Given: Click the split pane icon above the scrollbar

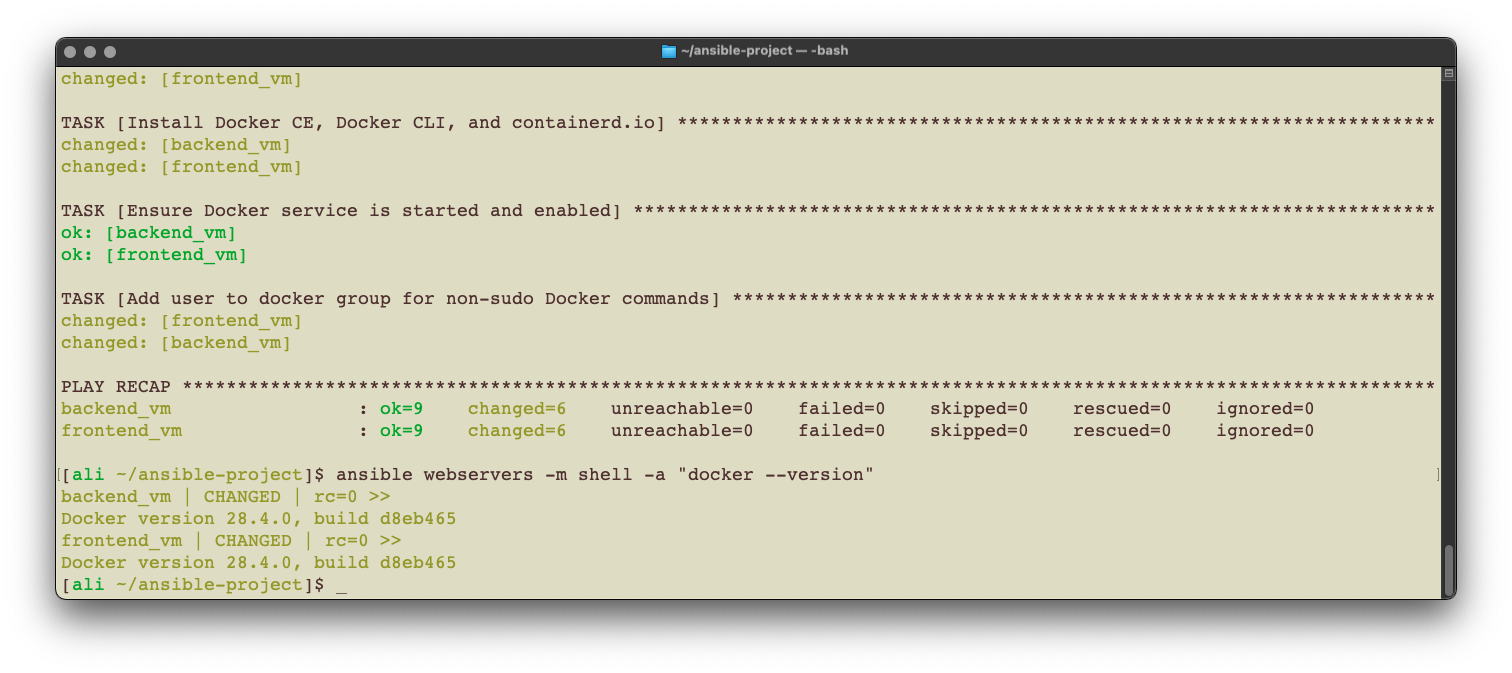Looking at the screenshot, I should point(1448,74).
